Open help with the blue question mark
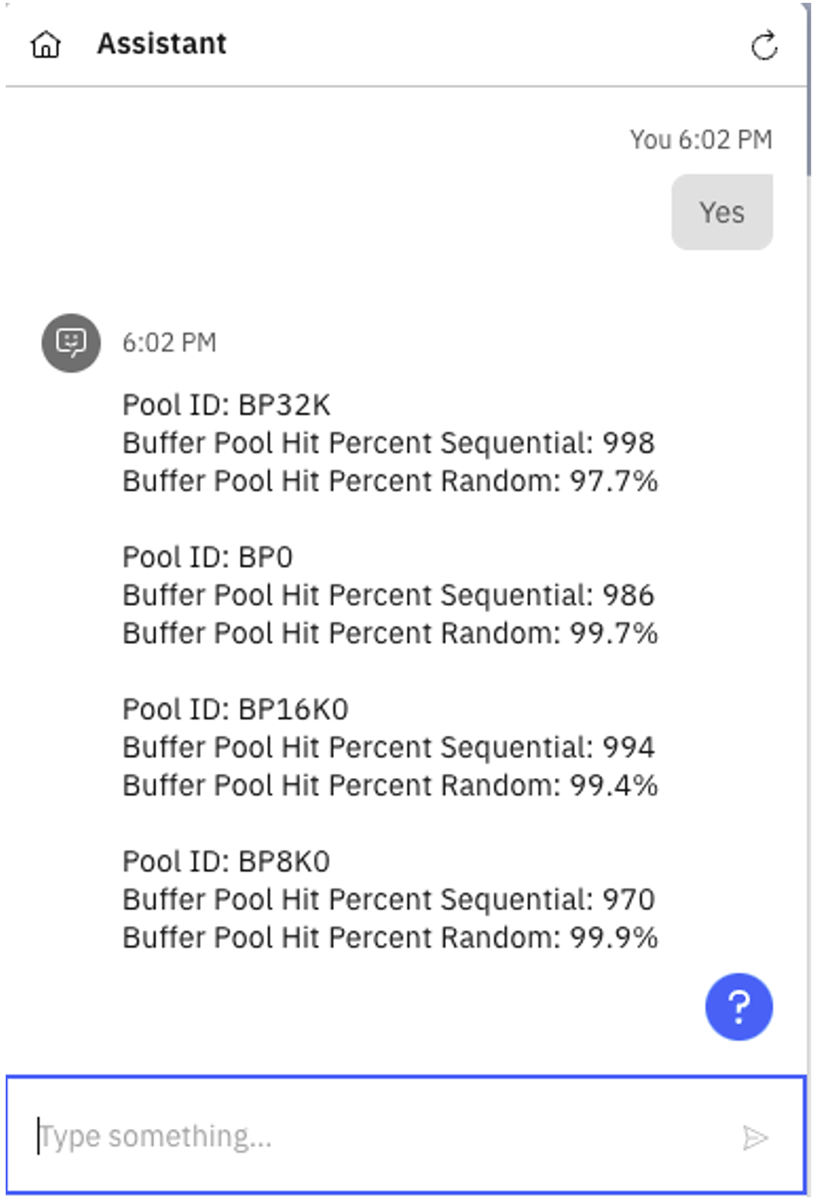 pos(738,1006)
